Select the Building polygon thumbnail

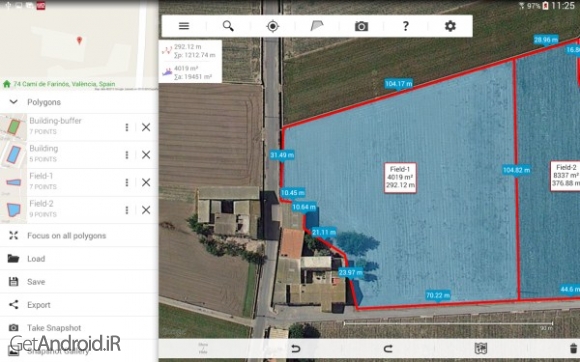point(13,155)
